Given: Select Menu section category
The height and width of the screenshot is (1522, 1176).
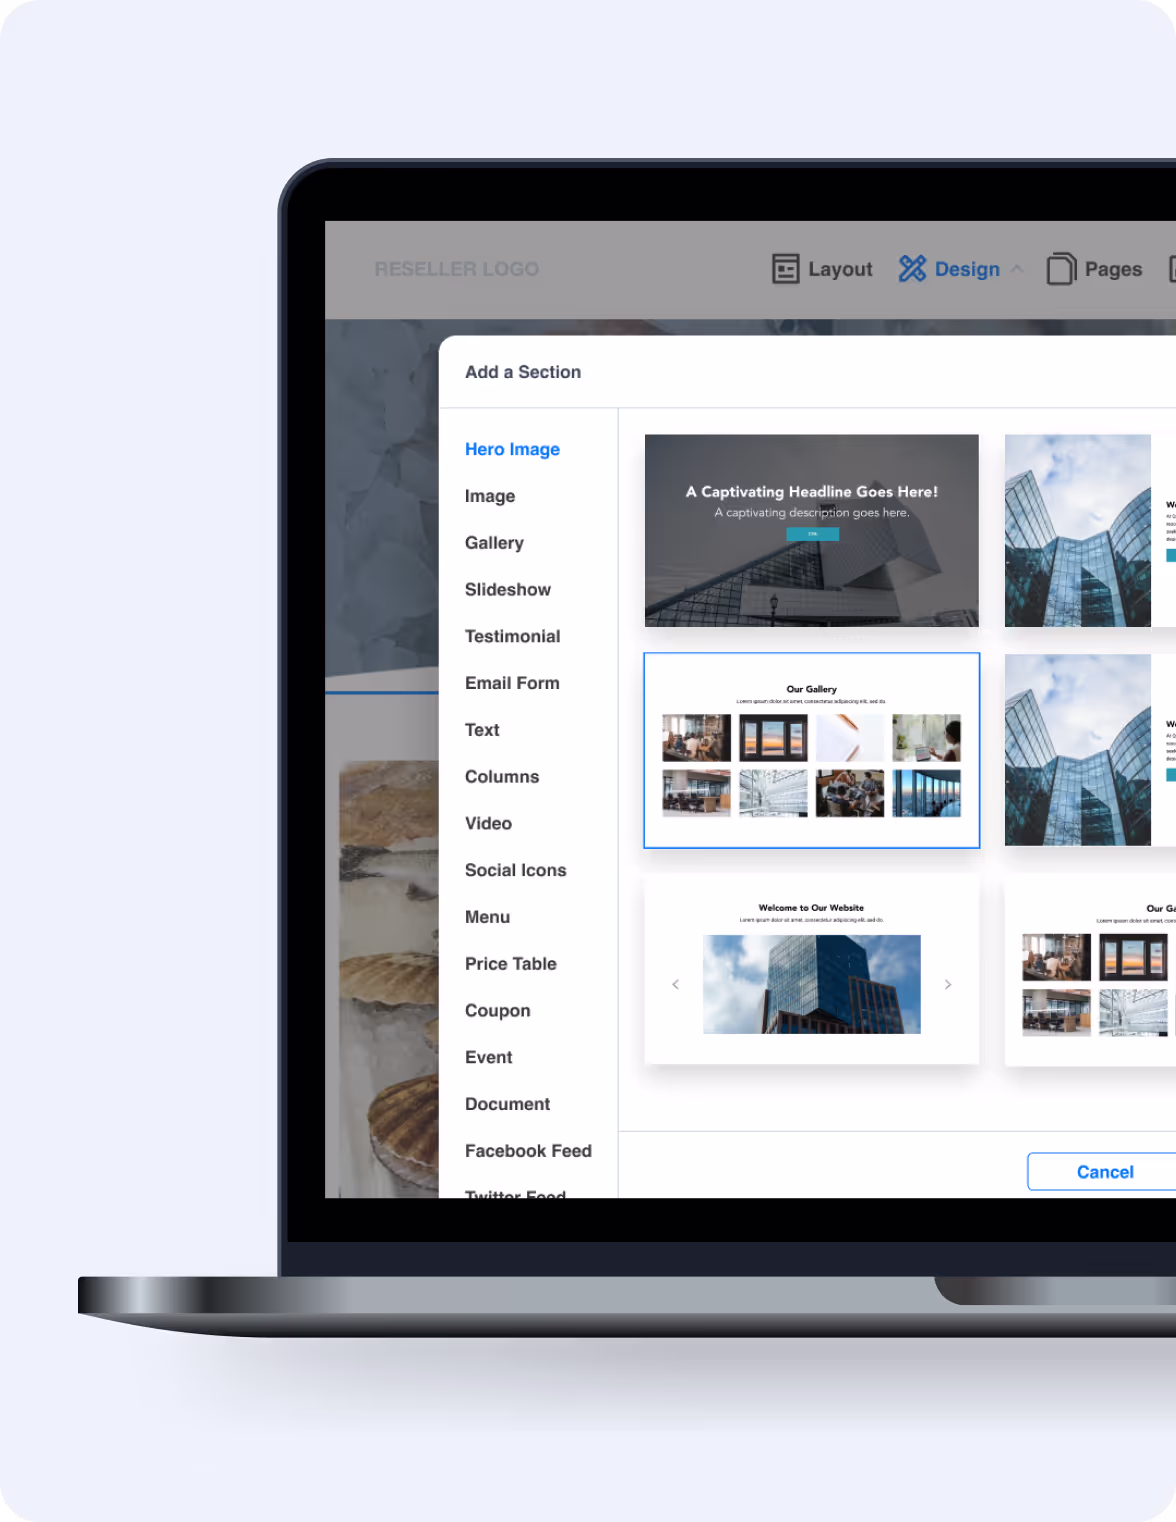Looking at the screenshot, I should click(x=487, y=917).
